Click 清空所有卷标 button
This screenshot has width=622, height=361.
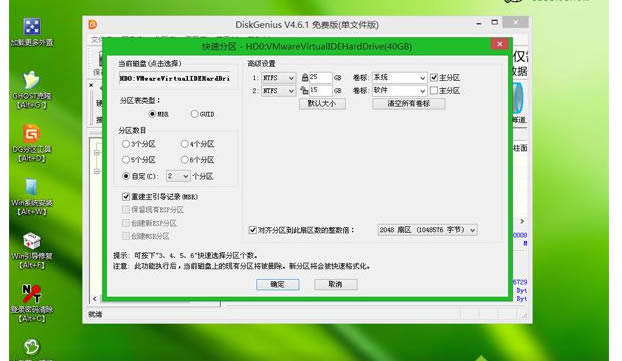(409, 104)
